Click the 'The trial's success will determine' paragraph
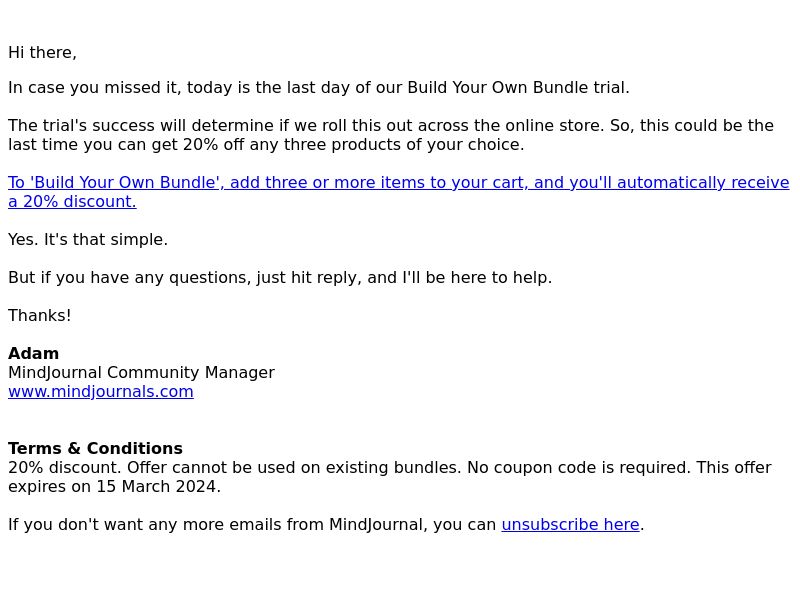The width and height of the screenshot is (800, 600). point(391,135)
